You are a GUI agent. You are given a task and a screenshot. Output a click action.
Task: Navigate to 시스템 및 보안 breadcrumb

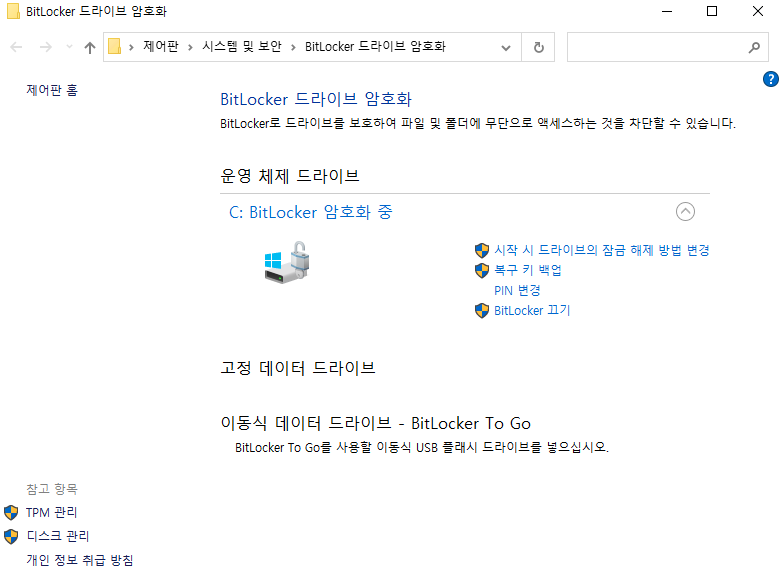coord(242,46)
